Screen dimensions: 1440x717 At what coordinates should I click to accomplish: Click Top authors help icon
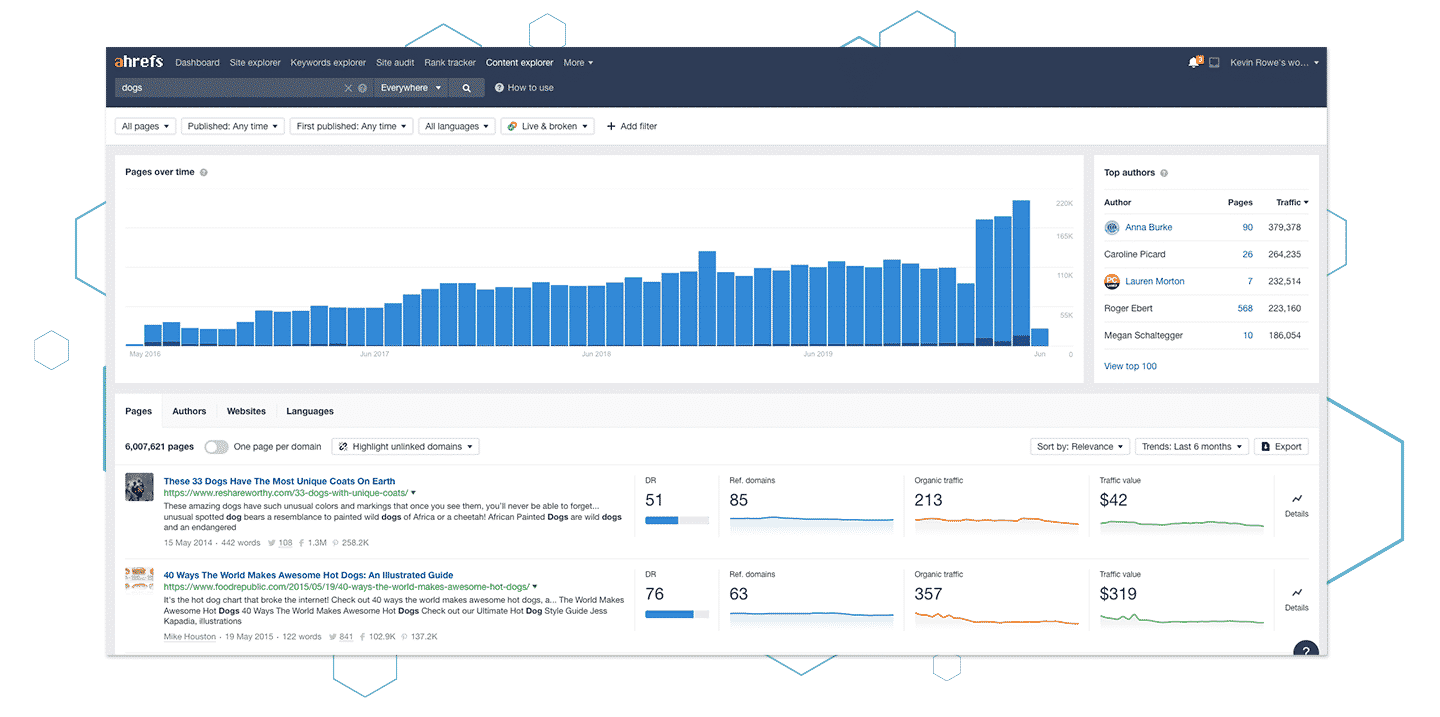1164,173
